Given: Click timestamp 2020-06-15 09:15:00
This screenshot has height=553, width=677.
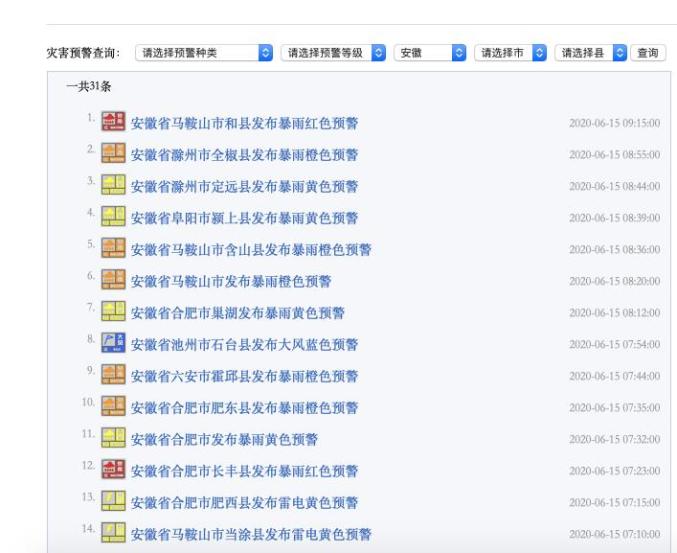Looking at the screenshot, I should coord(614,123).
